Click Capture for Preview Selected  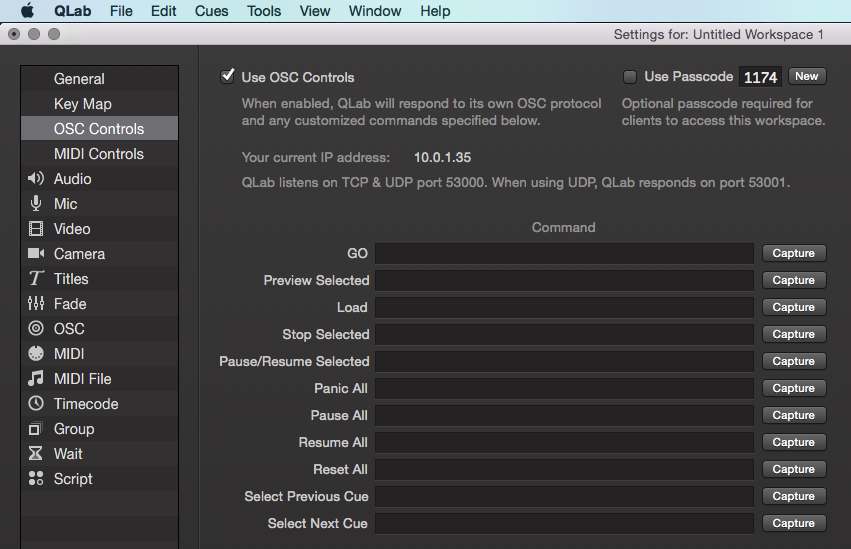tap(794, 280)
